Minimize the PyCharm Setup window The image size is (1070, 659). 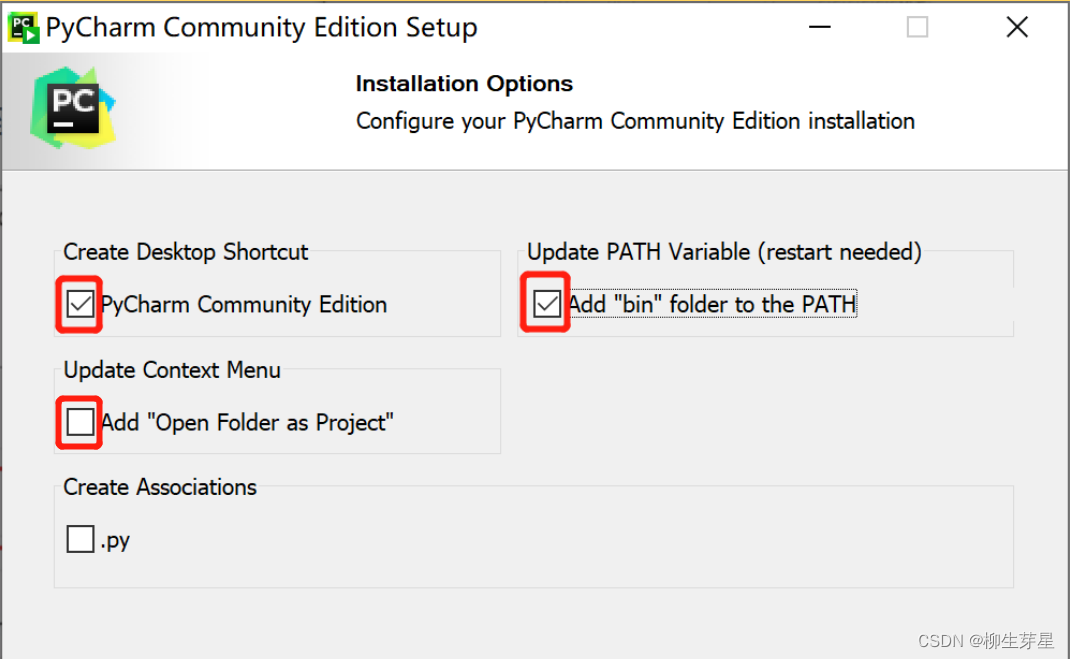point(820,27)
